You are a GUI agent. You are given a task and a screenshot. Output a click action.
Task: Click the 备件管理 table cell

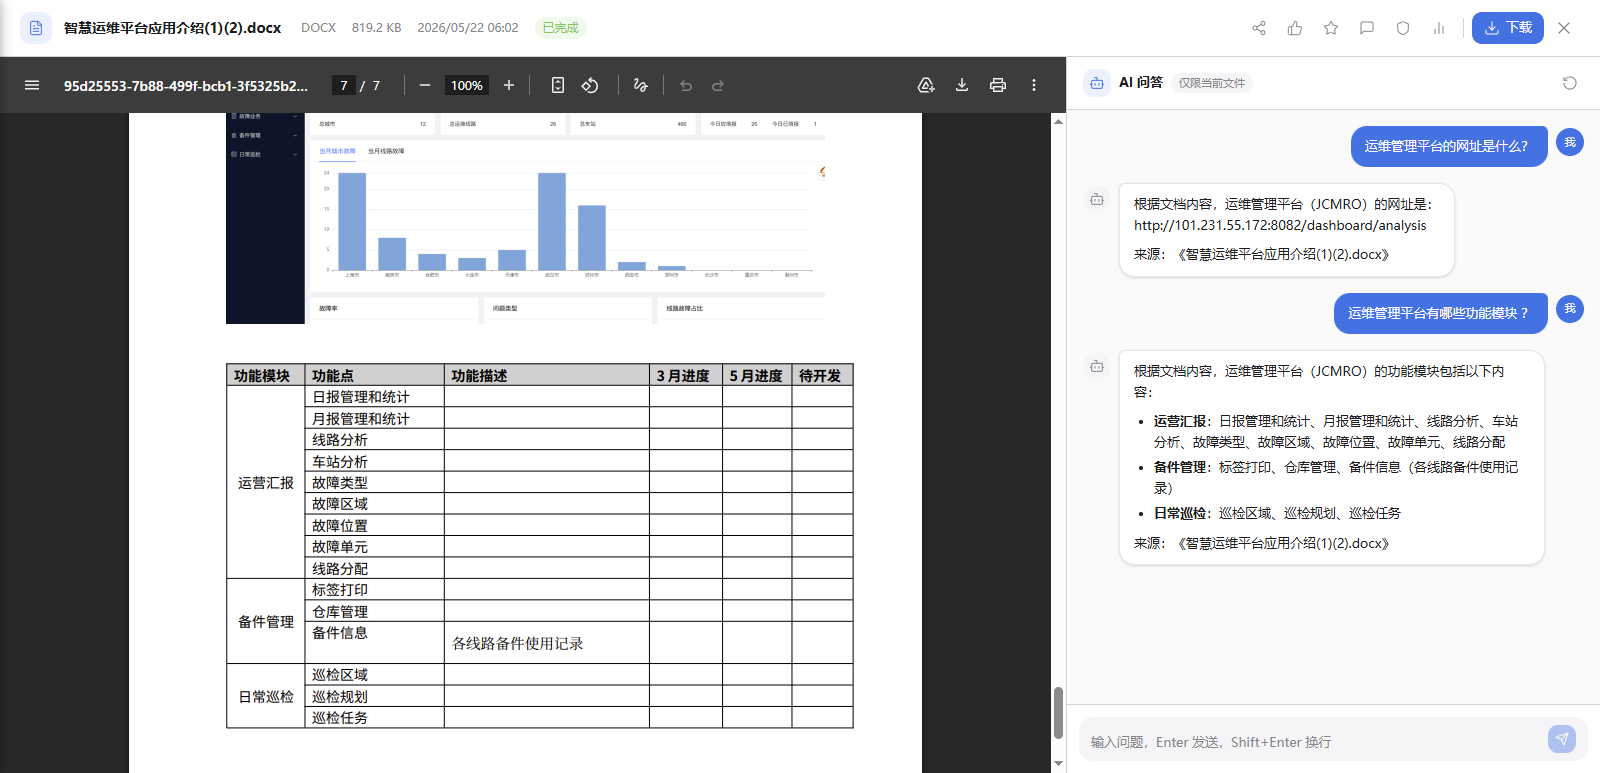pyautogui.click(x=266, y=622)
